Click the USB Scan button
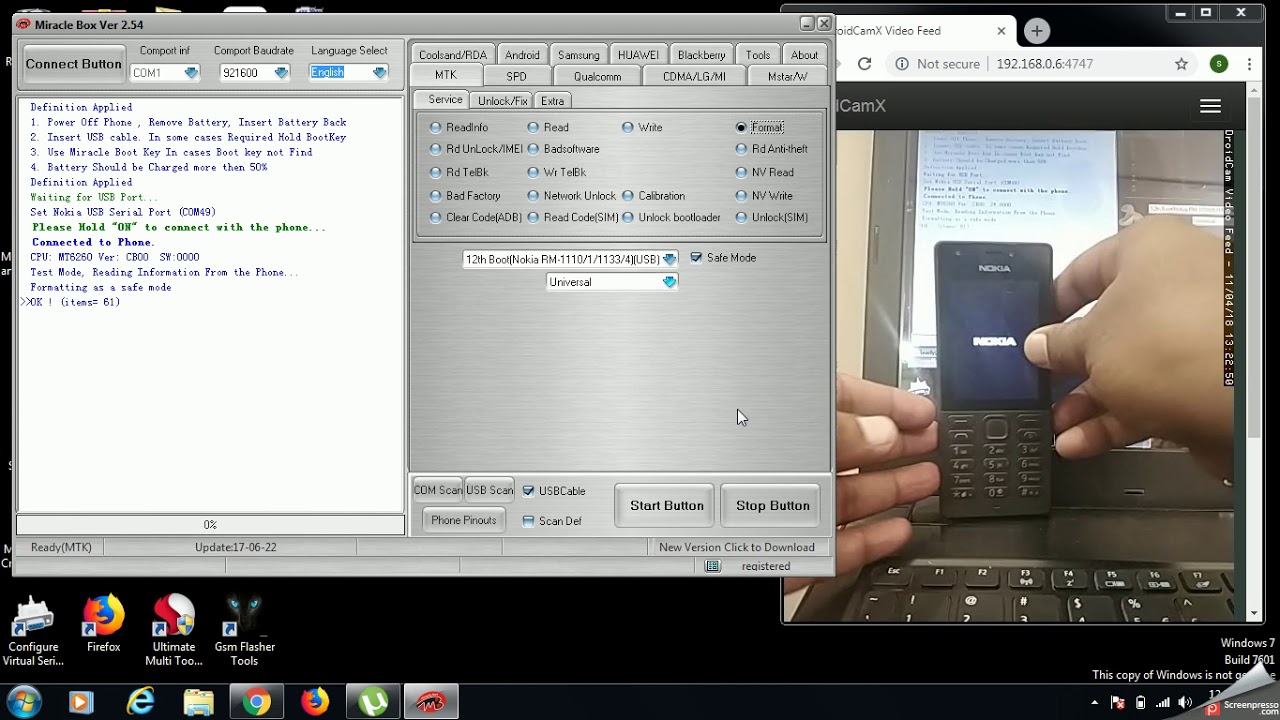Image resolution: width=1280 pixels, height=720 pixels. tap(490, 490)
